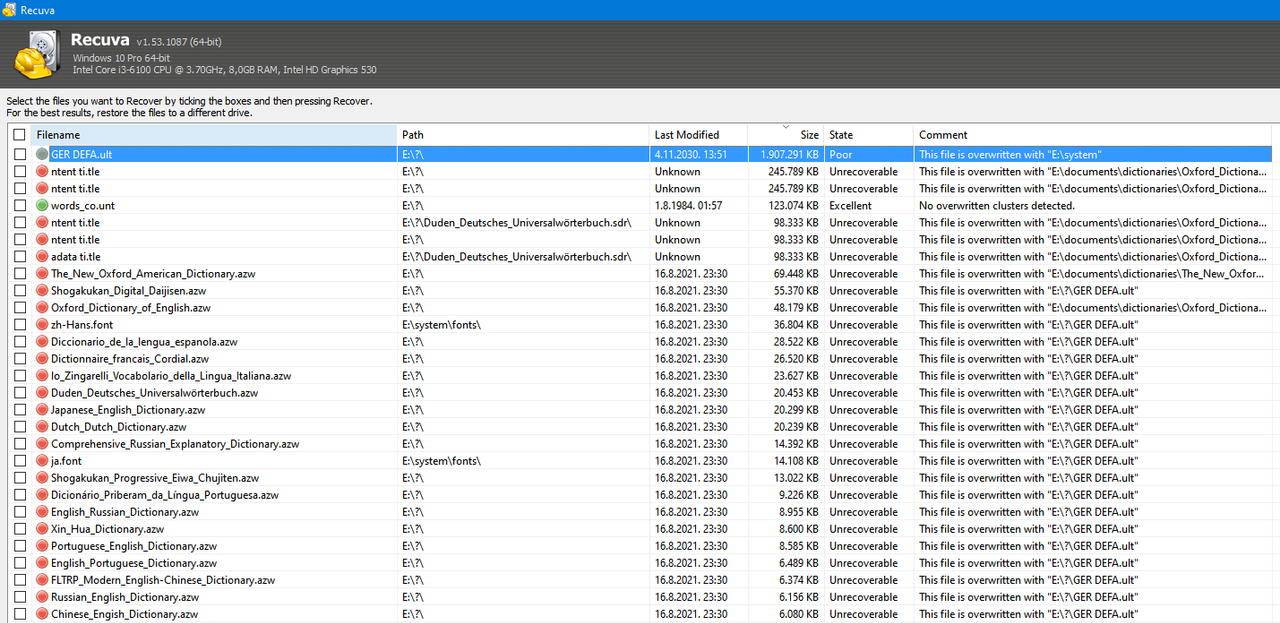Click the comment overwritten with "E:\system"
1280x623 pixels.
(x=1010, y=155)
